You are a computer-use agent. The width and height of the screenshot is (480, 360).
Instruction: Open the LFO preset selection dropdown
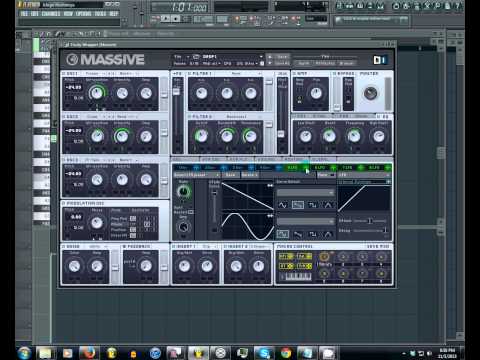click(197, 175)
